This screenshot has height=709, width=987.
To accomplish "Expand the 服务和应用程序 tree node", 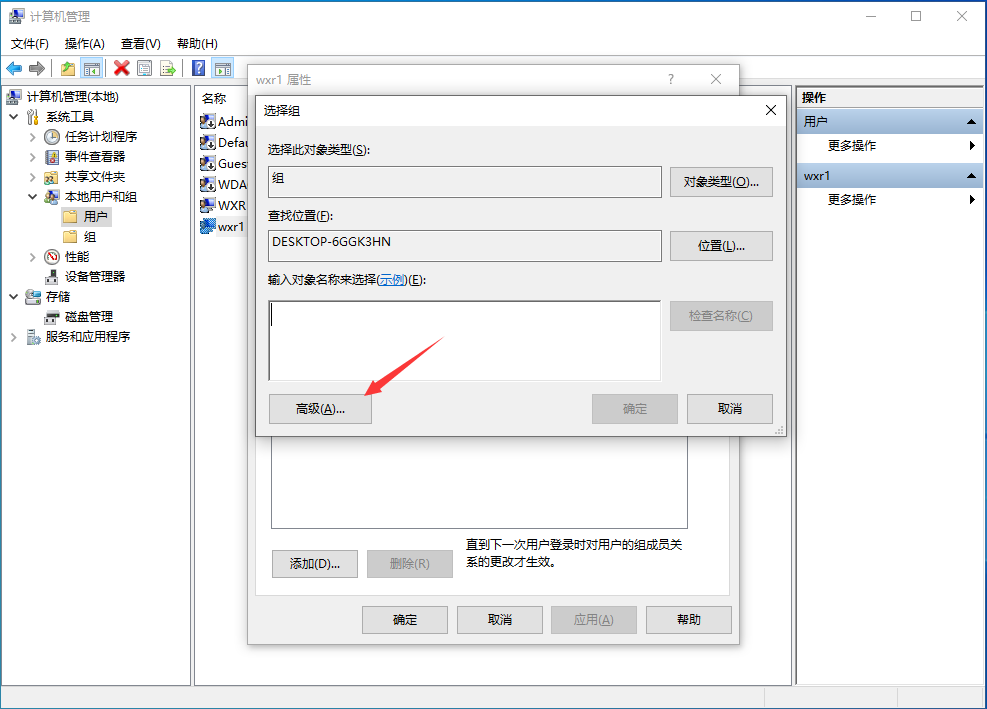I will (13, 337).
